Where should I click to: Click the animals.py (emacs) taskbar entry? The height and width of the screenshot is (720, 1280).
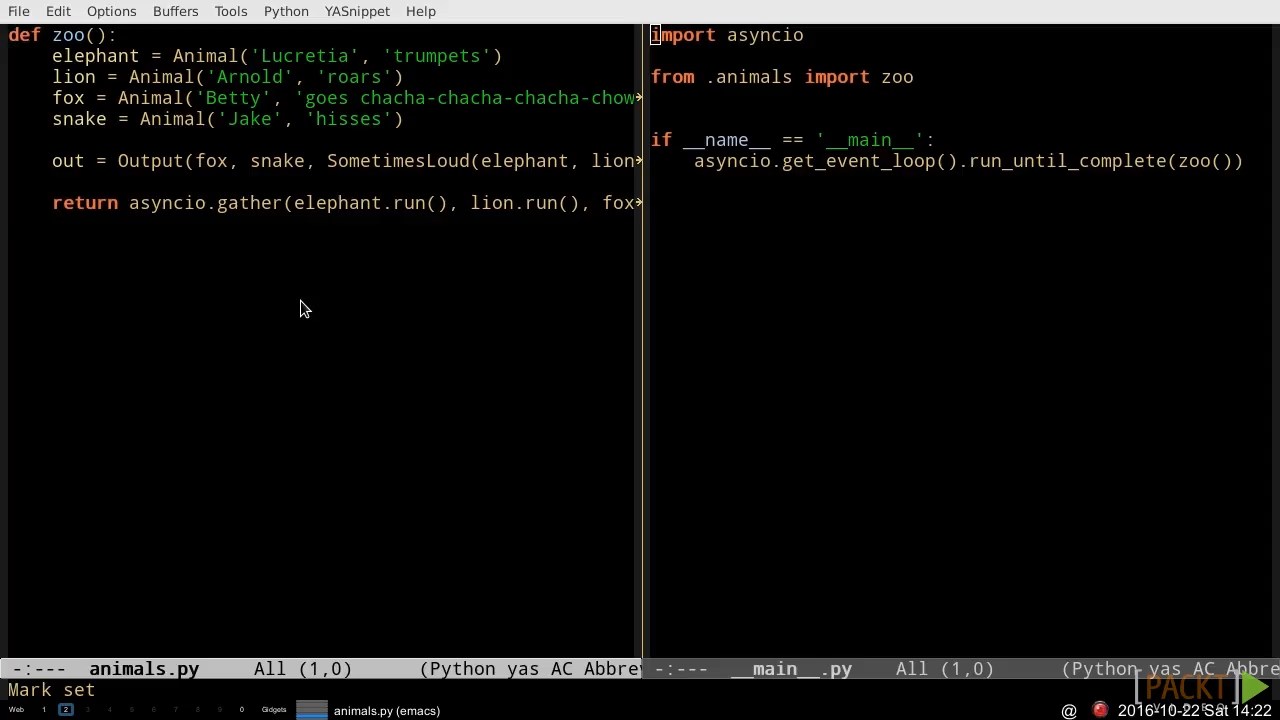coord(386,711)
